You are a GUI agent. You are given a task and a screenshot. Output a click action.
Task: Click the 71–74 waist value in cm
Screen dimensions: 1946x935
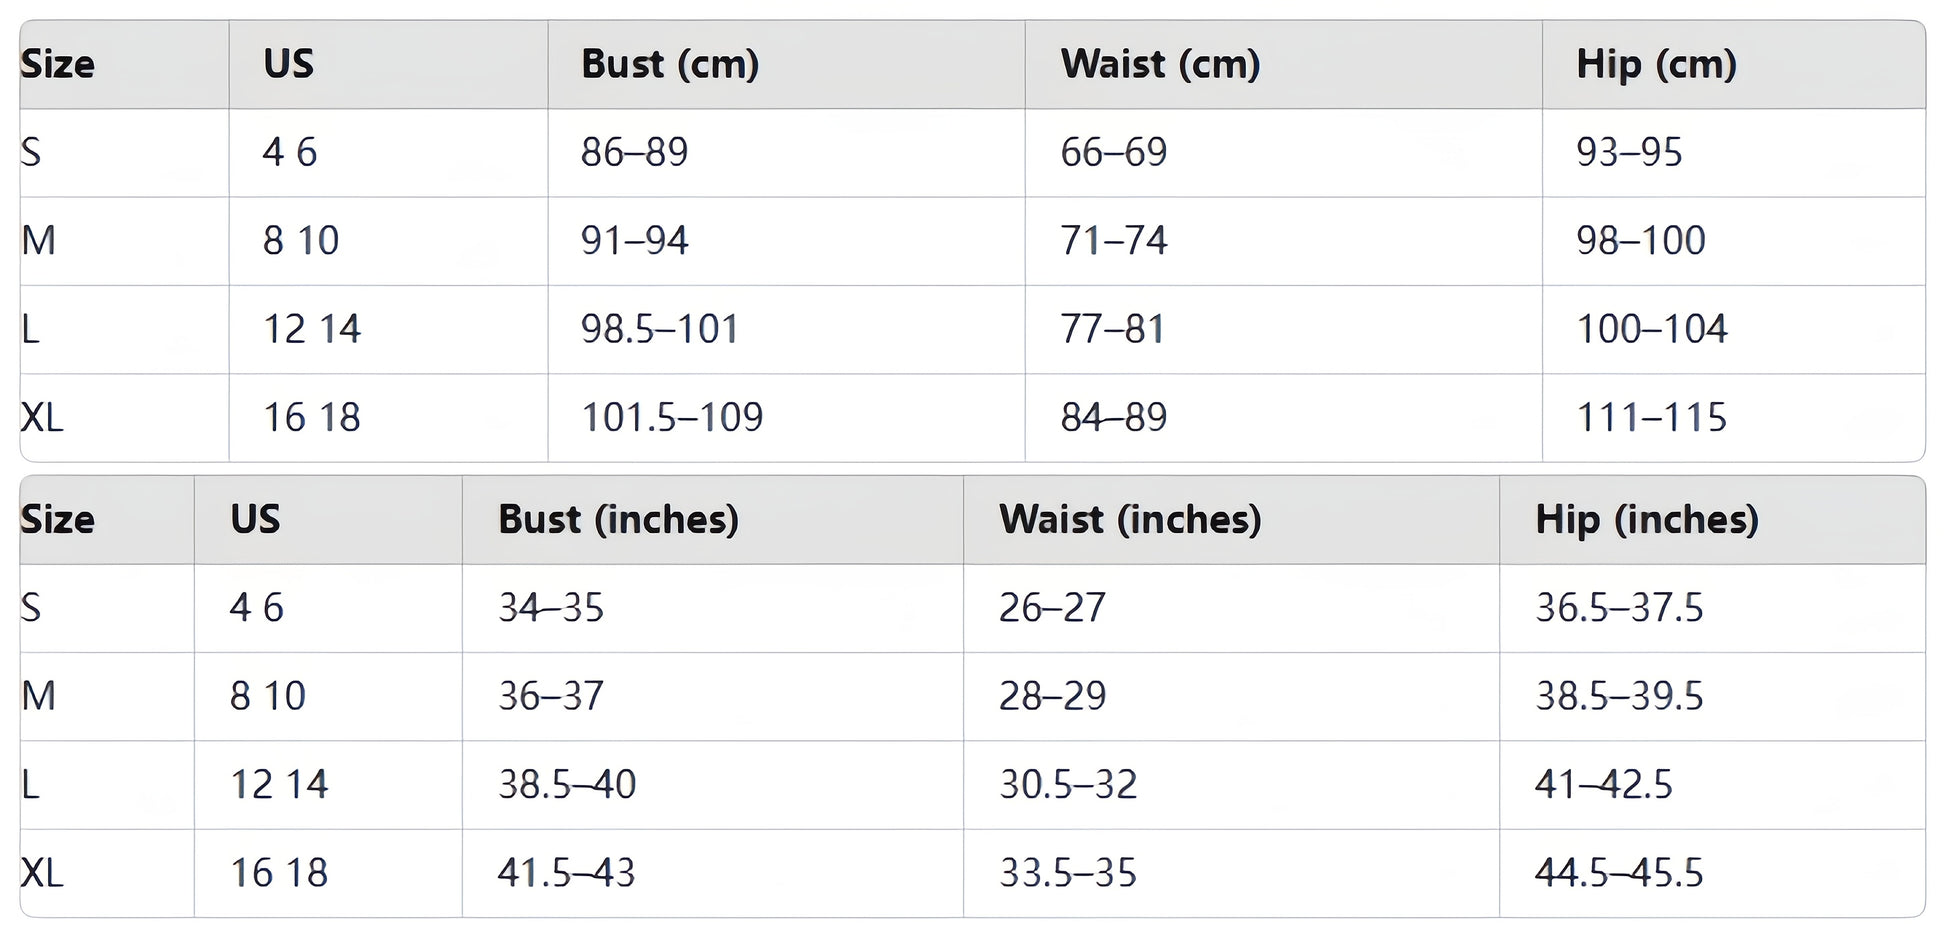[x=1113, y=241]
